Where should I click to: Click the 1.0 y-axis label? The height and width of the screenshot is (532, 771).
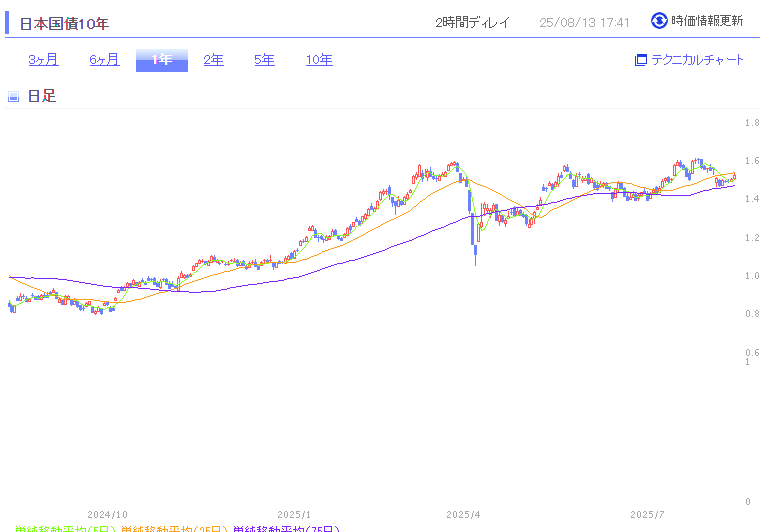(x=752, y=276)
